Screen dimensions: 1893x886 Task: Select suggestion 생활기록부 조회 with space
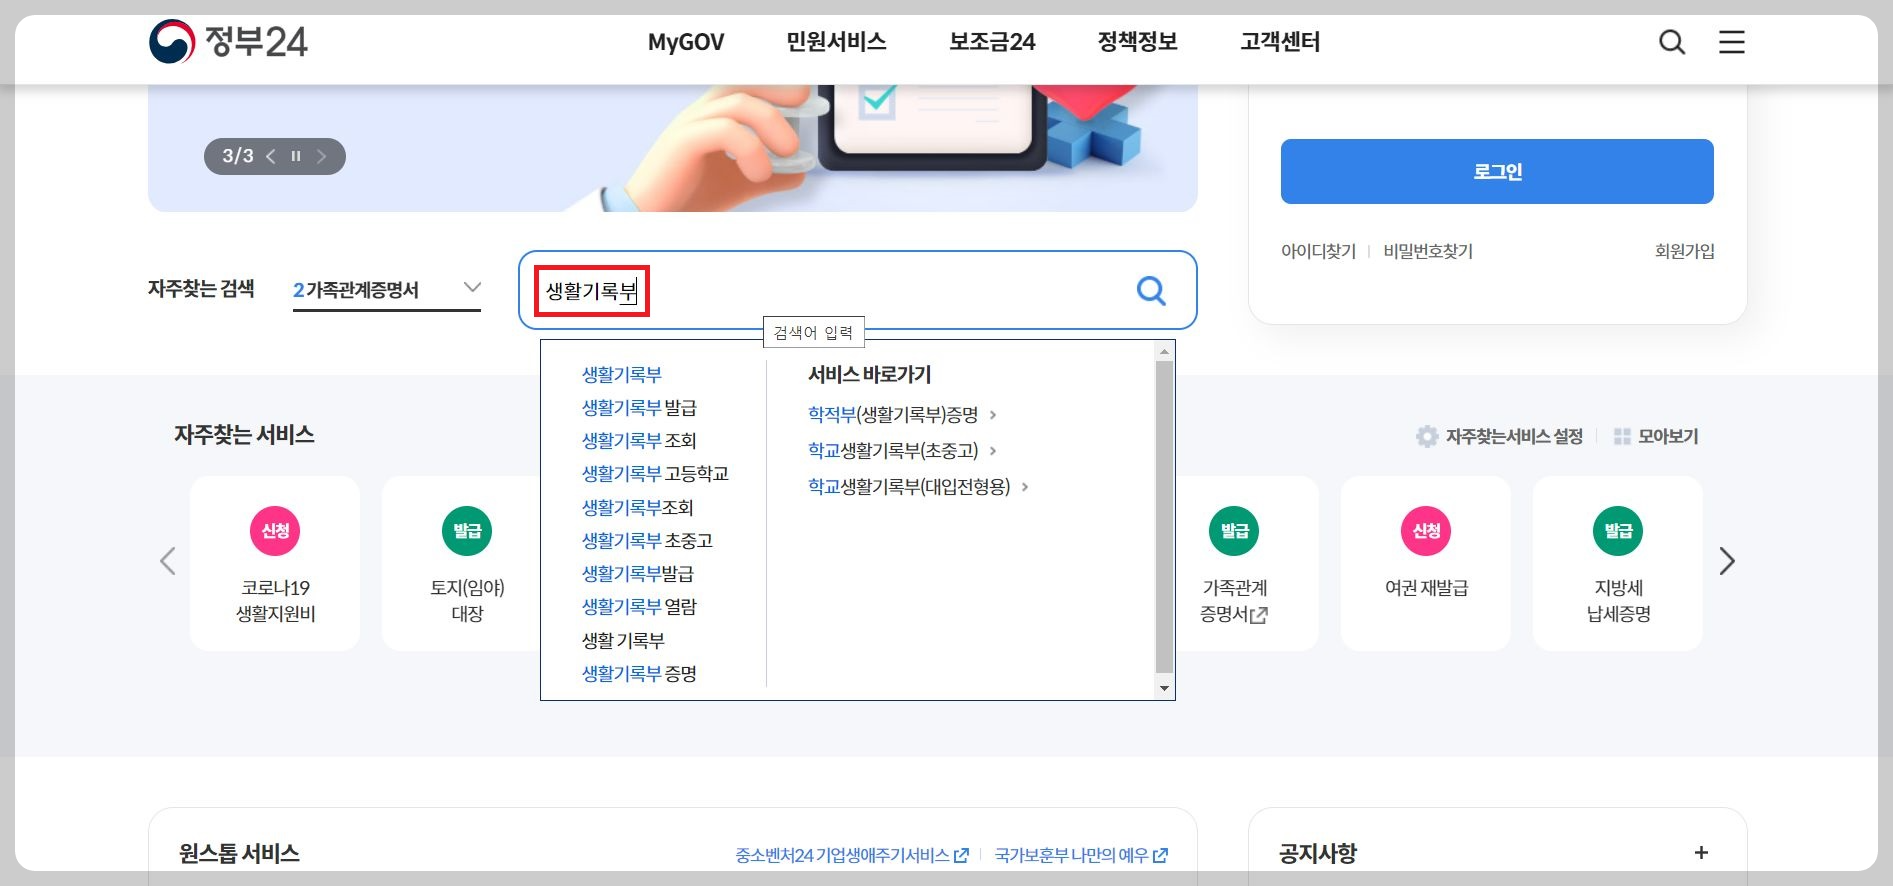(x=639, y=441)
